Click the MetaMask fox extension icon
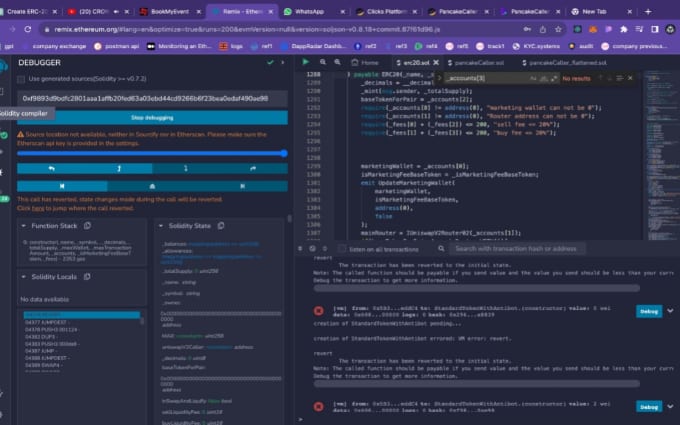This screenshot has height=425, width=680. [592, 29]
